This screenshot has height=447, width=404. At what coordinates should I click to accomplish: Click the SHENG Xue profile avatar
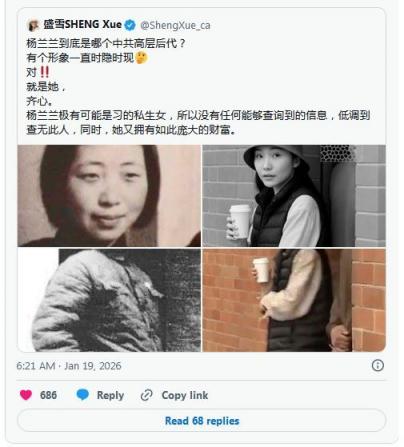33,25
